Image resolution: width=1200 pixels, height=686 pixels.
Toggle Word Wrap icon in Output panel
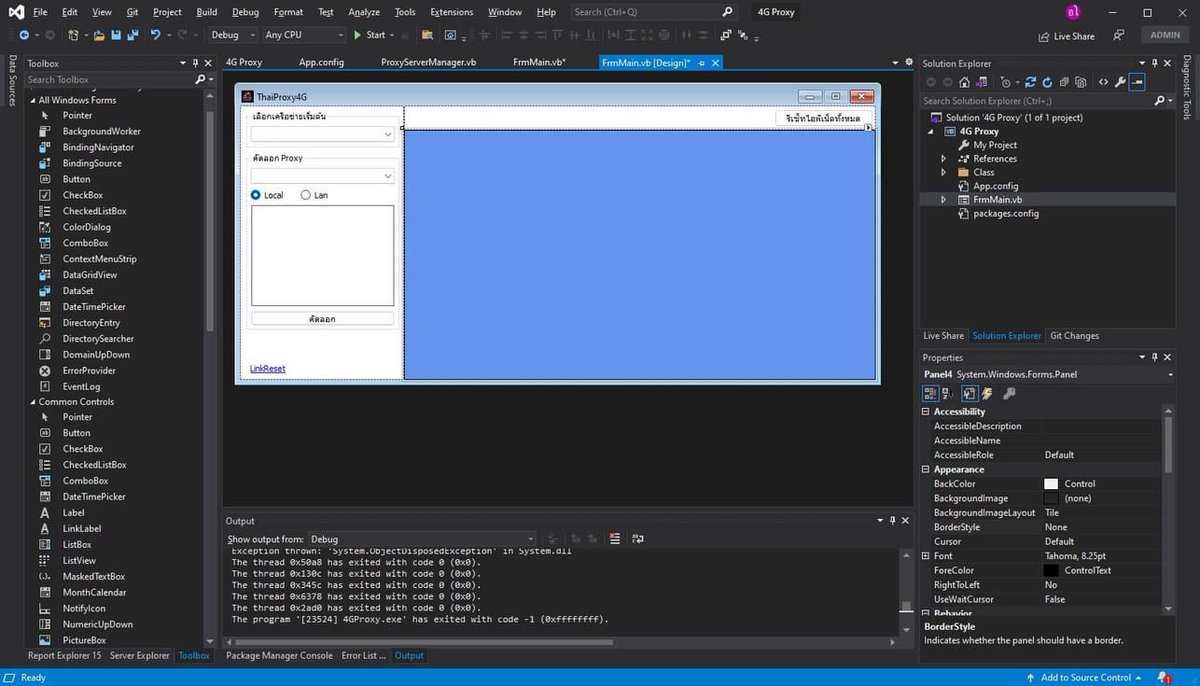click(x=638, y=539)
